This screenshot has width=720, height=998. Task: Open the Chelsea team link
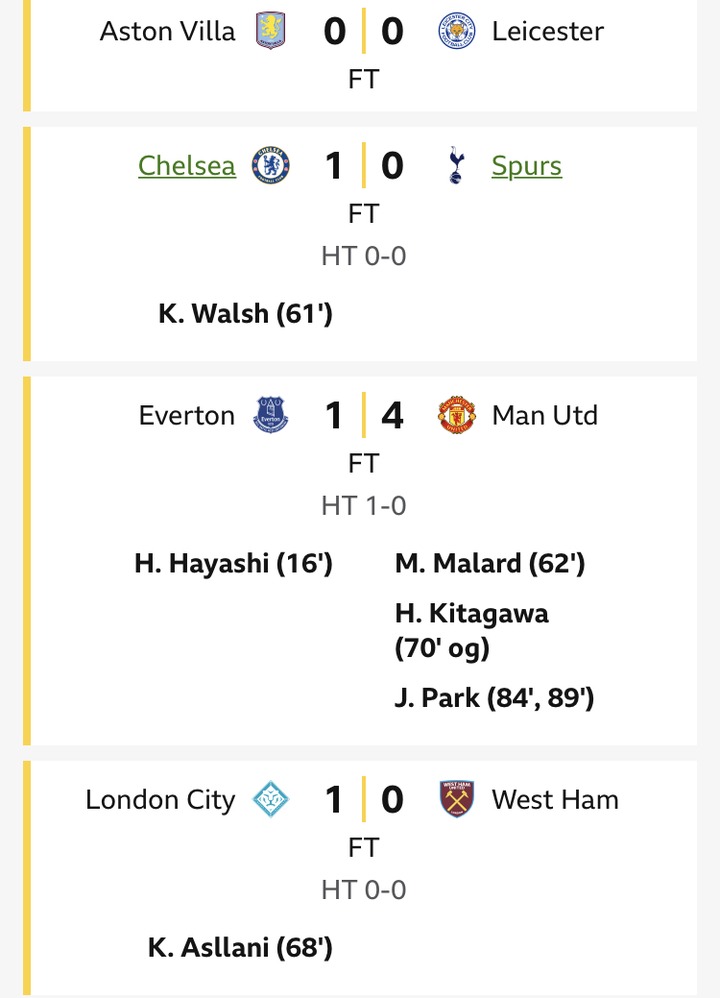(187, 165)
